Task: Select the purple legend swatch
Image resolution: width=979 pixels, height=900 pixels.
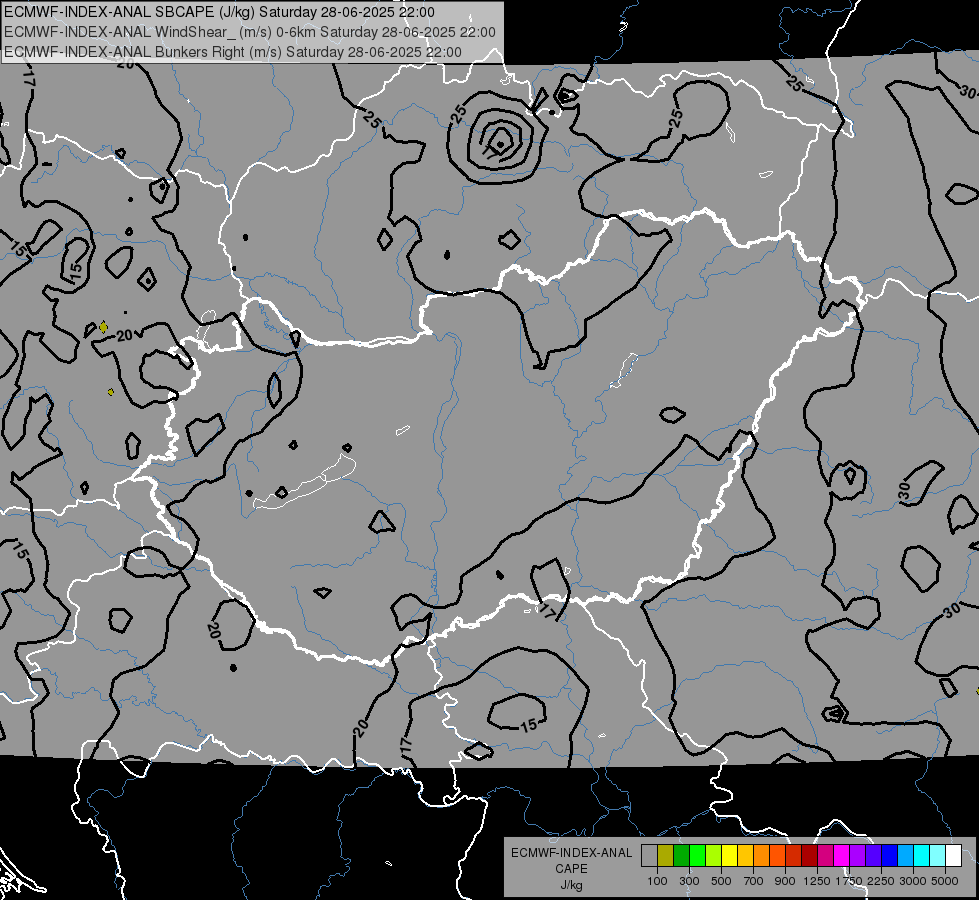Action: (x=857, y=855)
